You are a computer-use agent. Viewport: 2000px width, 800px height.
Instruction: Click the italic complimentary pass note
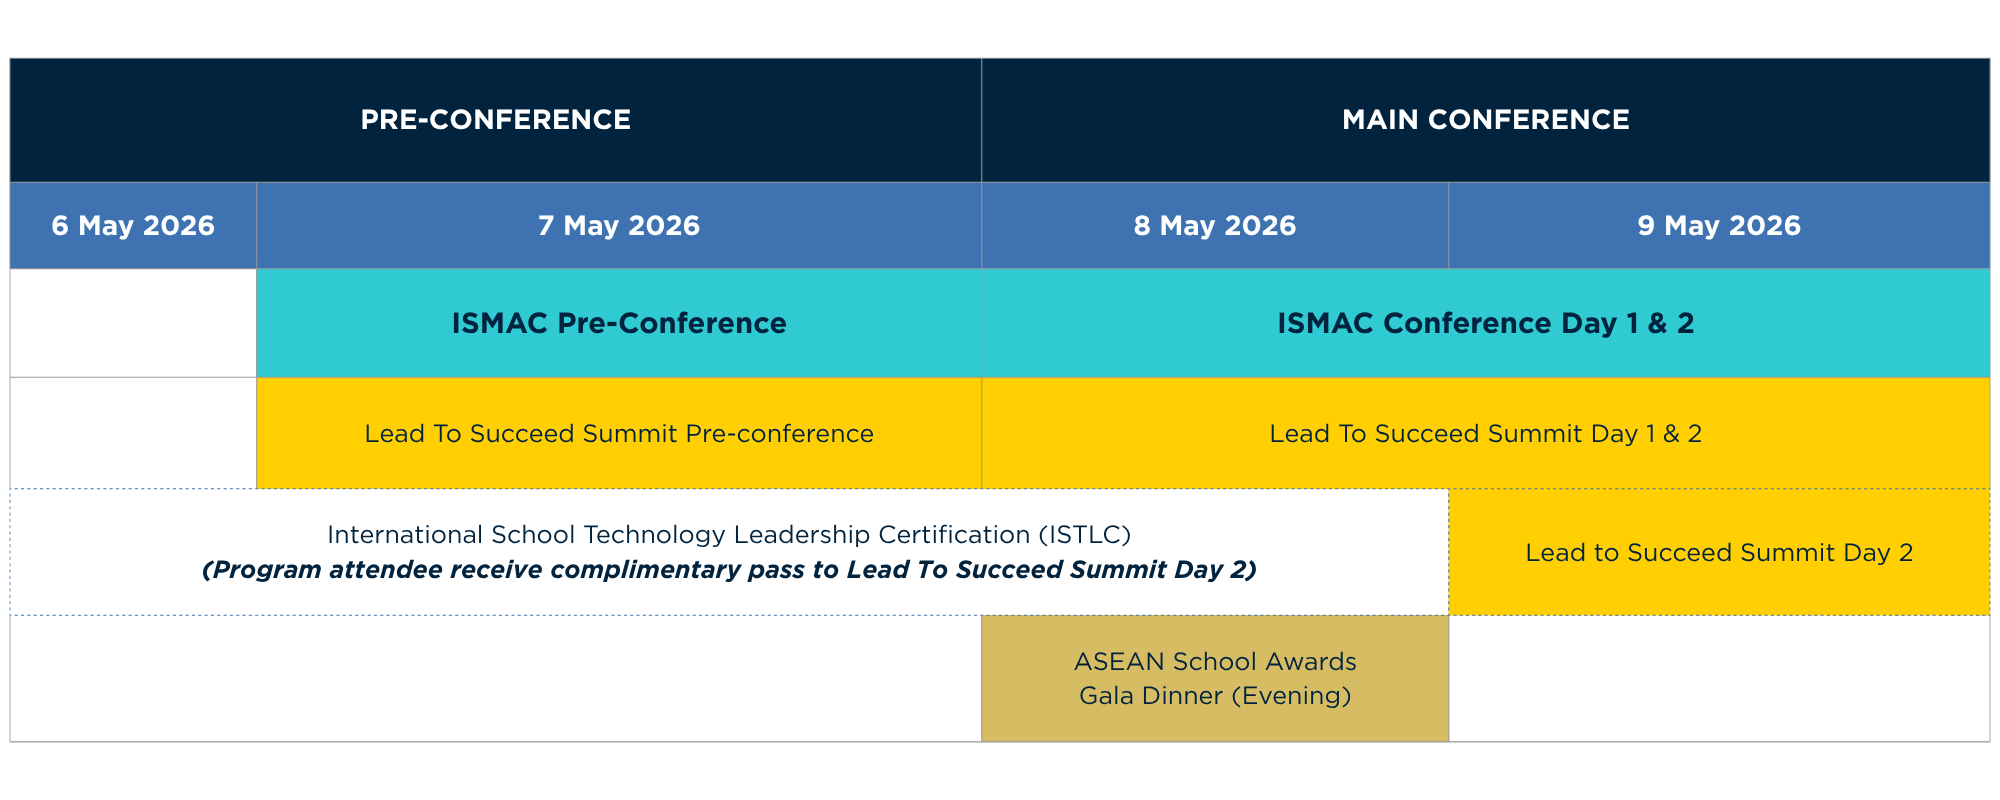pyautogui.click(x=728, y=570)
